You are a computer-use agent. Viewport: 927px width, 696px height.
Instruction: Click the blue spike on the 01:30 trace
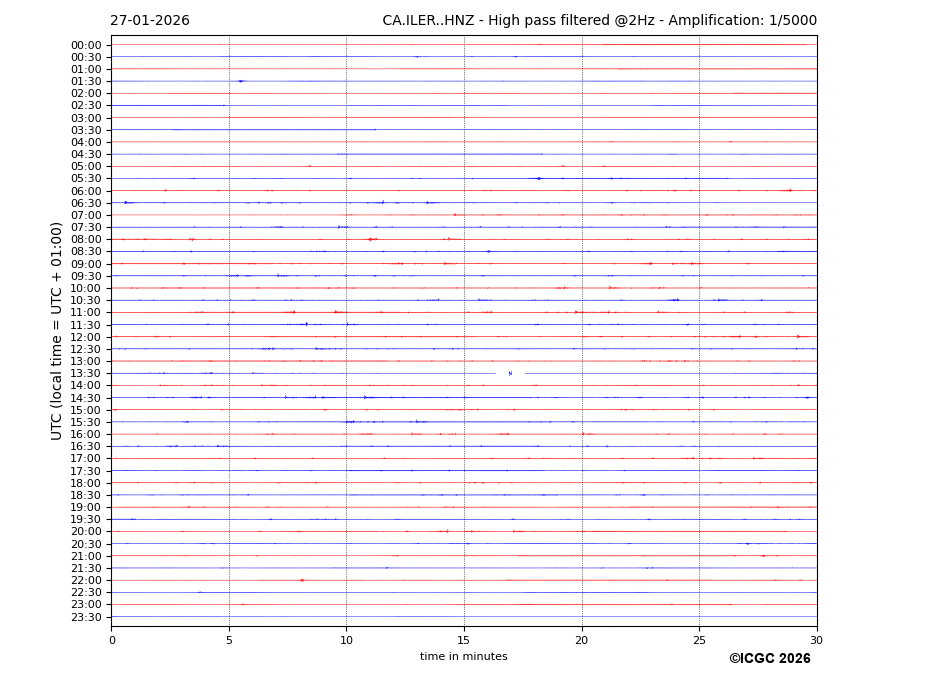[241, 81]
